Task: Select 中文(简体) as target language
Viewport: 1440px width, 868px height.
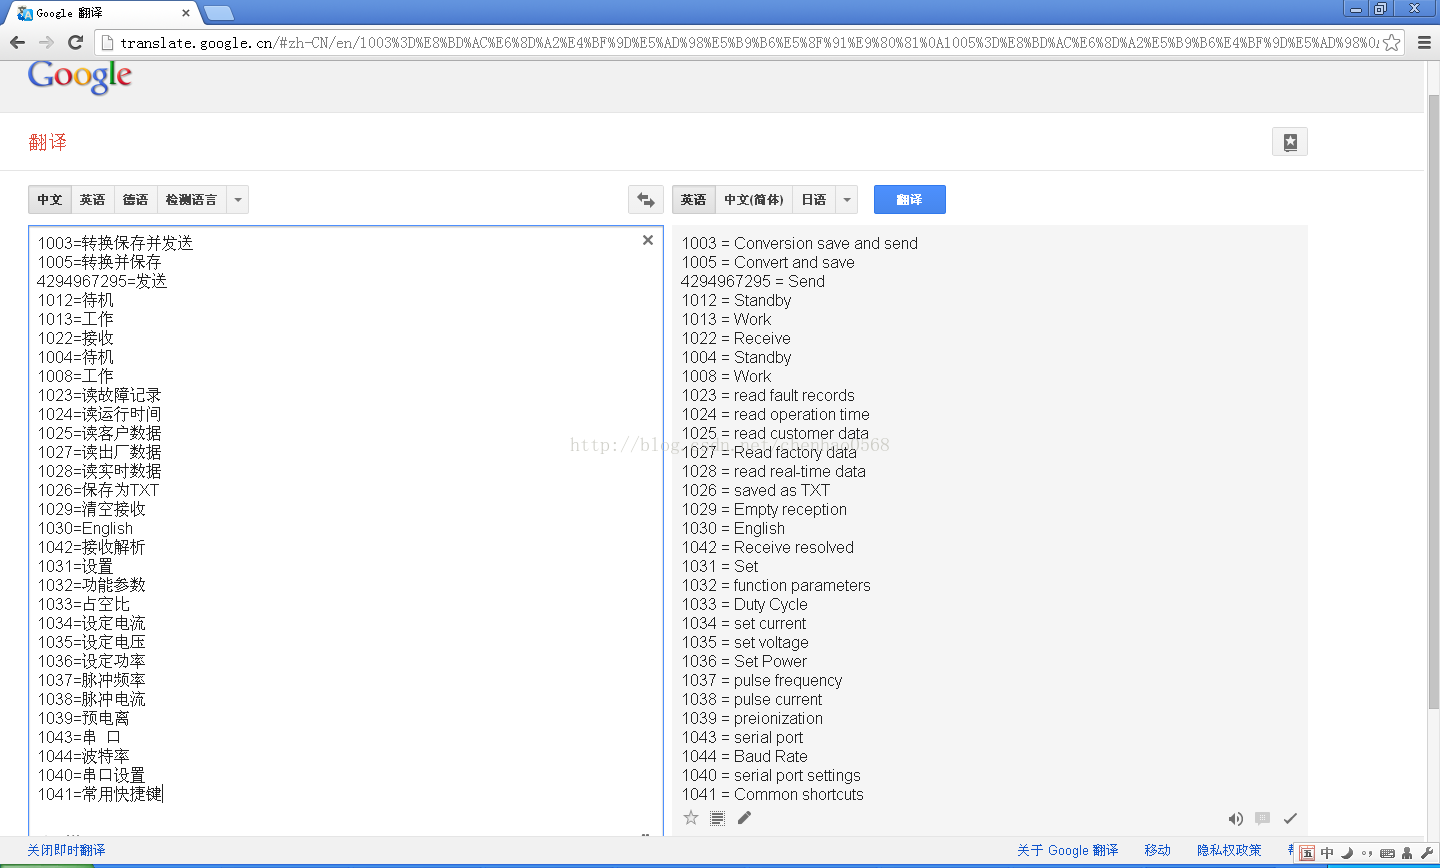Action: coord(754,200)
